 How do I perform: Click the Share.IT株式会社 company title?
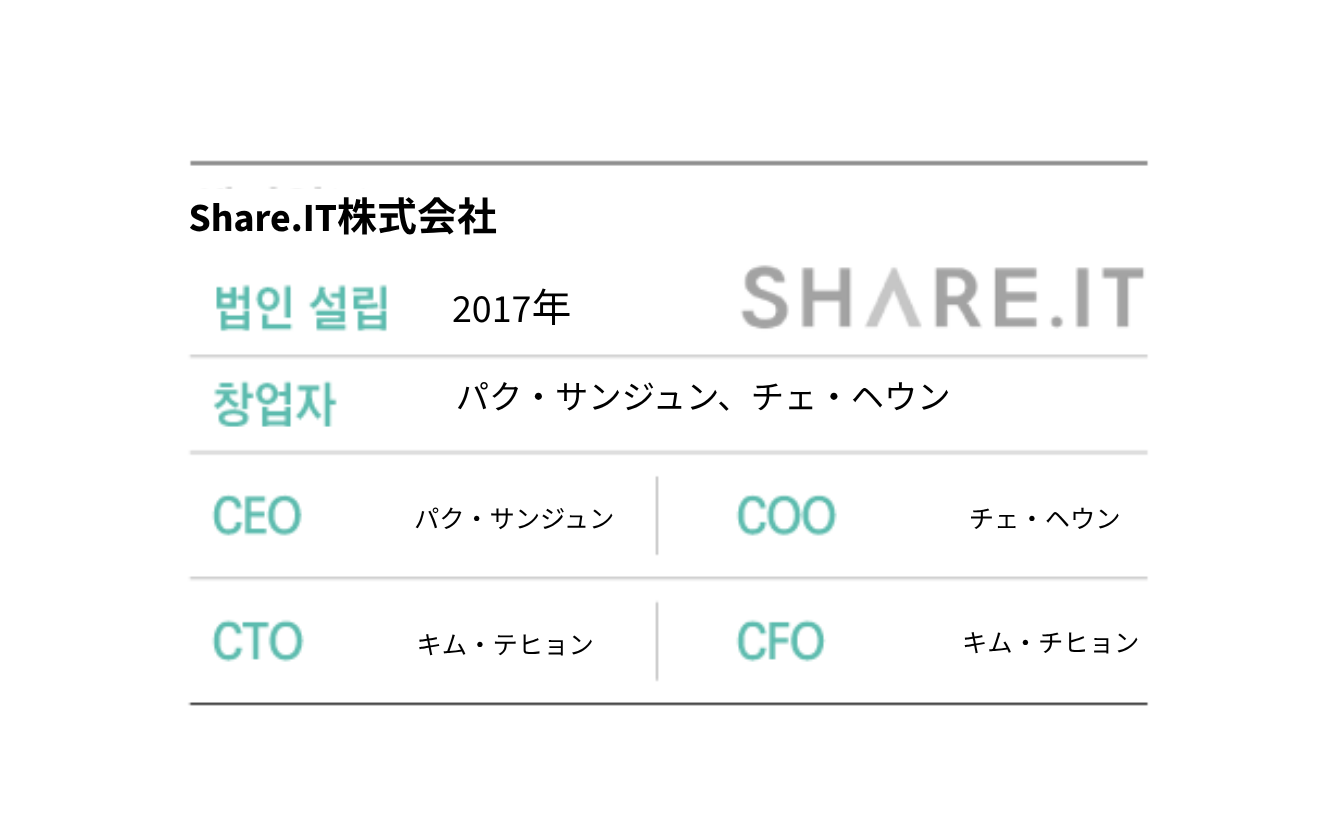click(x=342, y=218)
